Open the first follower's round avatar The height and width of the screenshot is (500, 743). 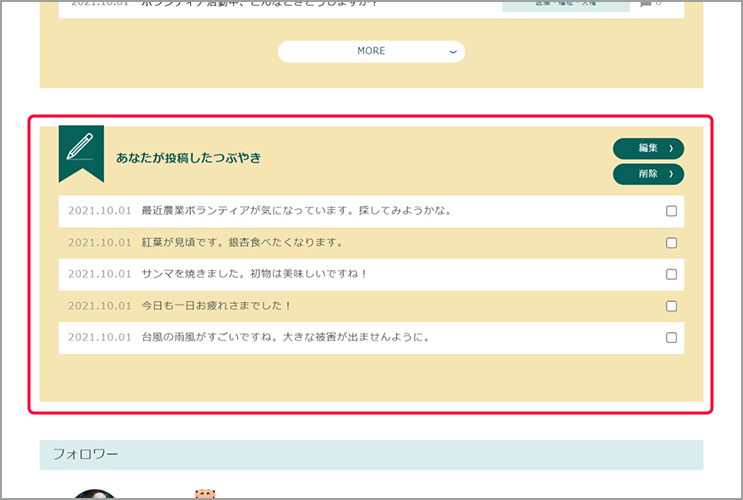coord(95,494)
